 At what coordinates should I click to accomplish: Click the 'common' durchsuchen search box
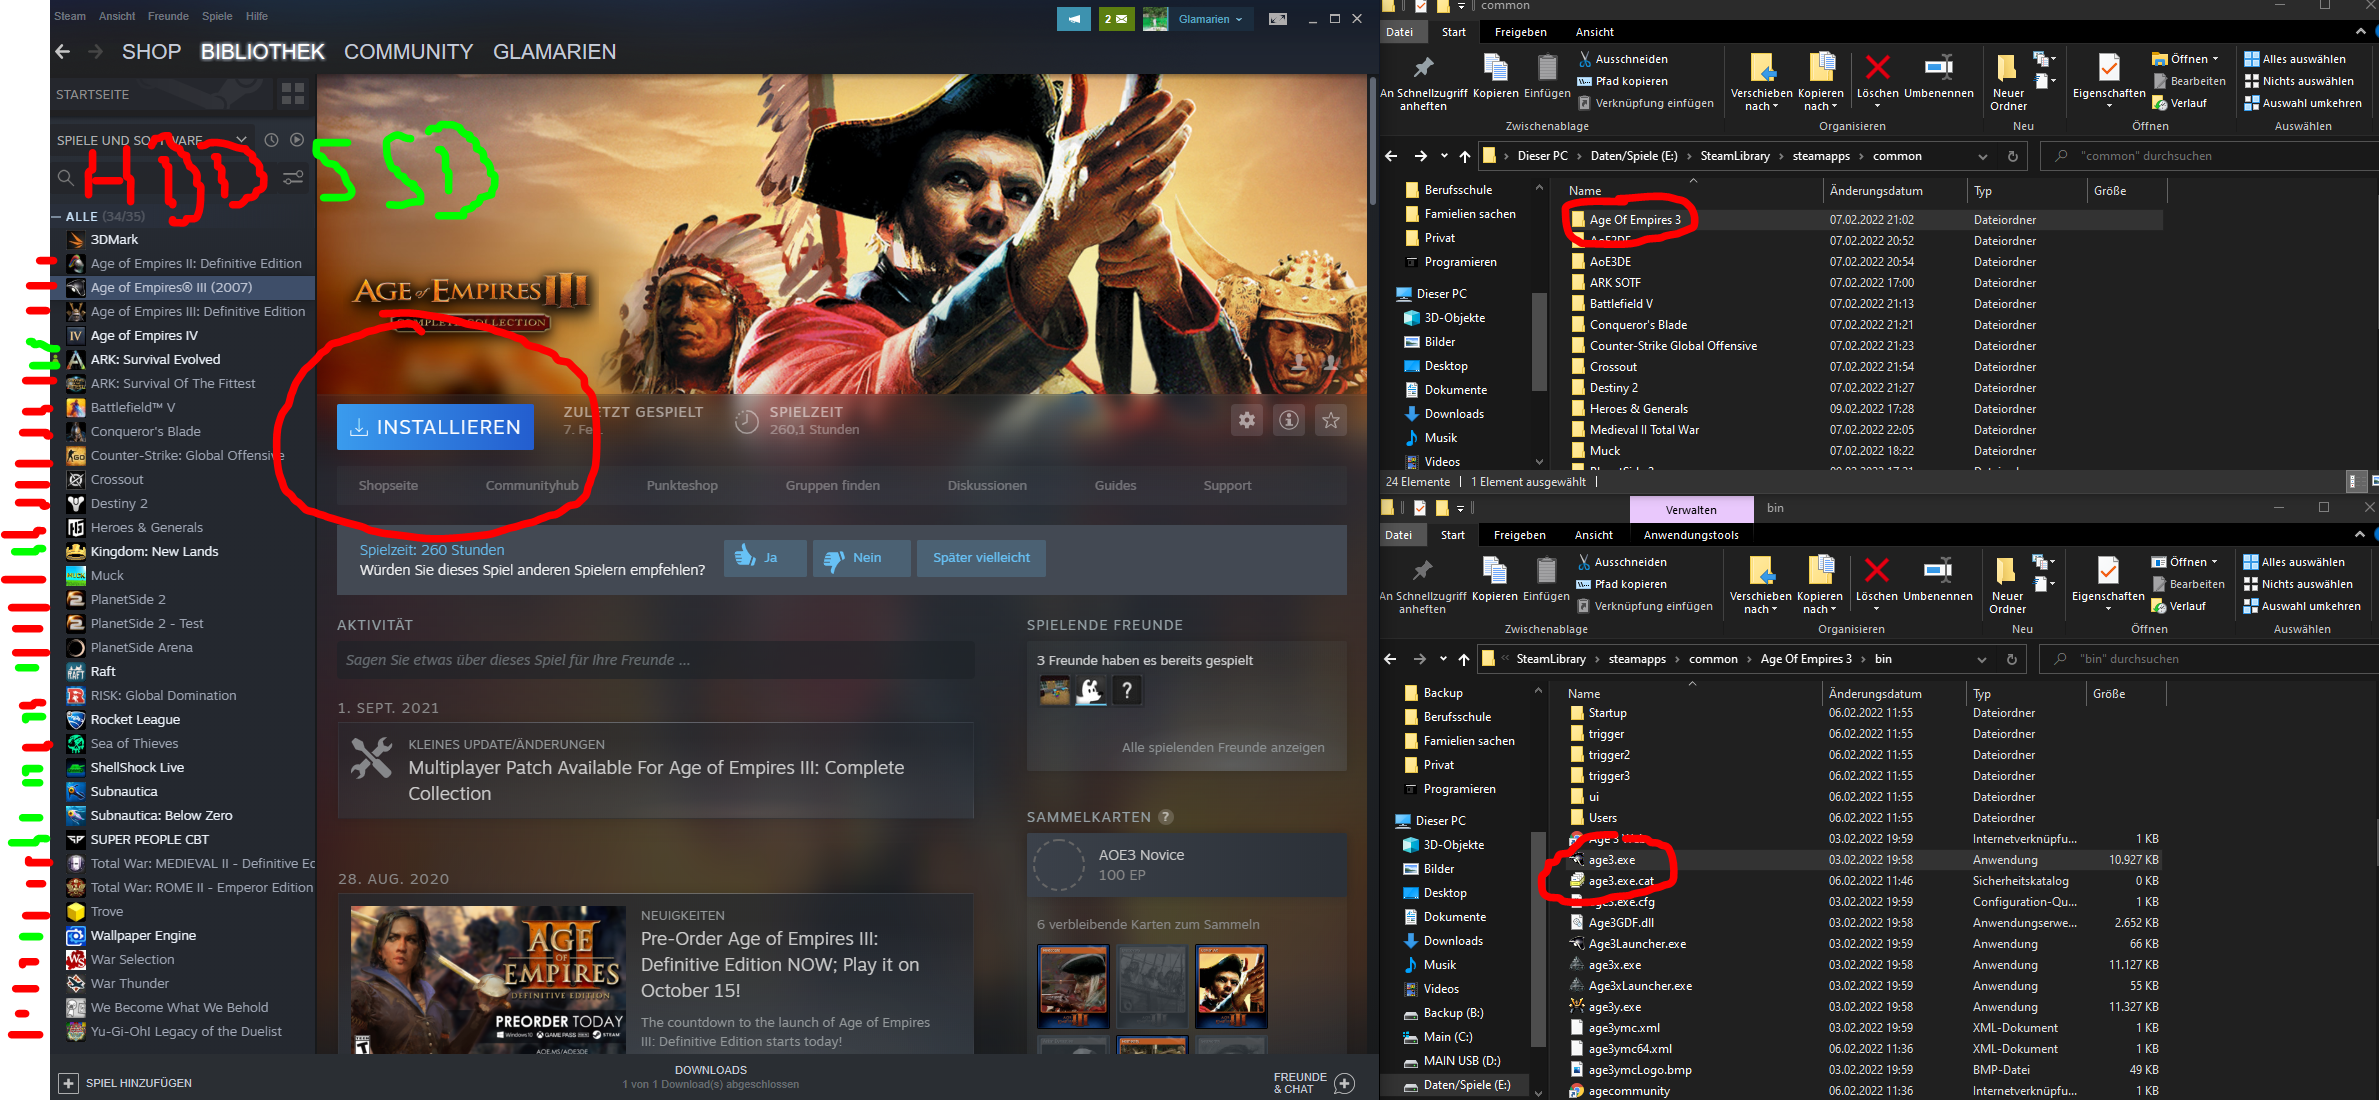[x=2210, y=156]
